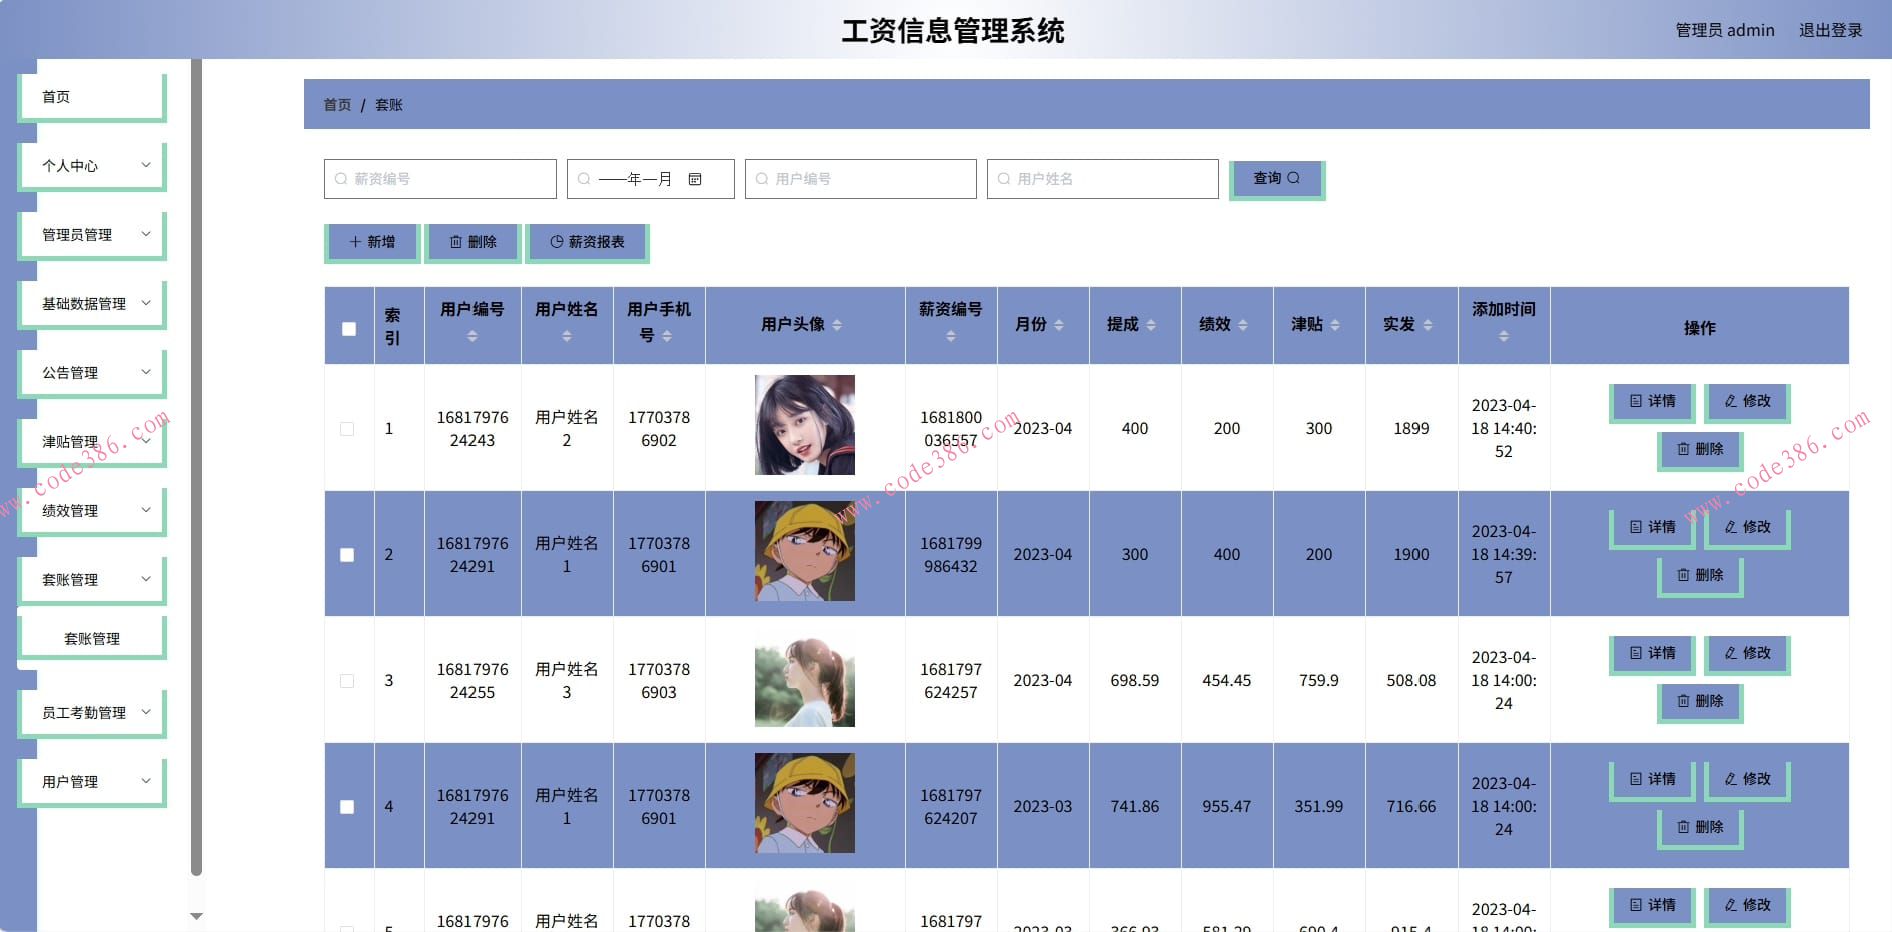Click the pencil icon on row 2's 修改 button
Image resolution: width=1892 pixels, height=932 pixels.
click(1732, 527)
